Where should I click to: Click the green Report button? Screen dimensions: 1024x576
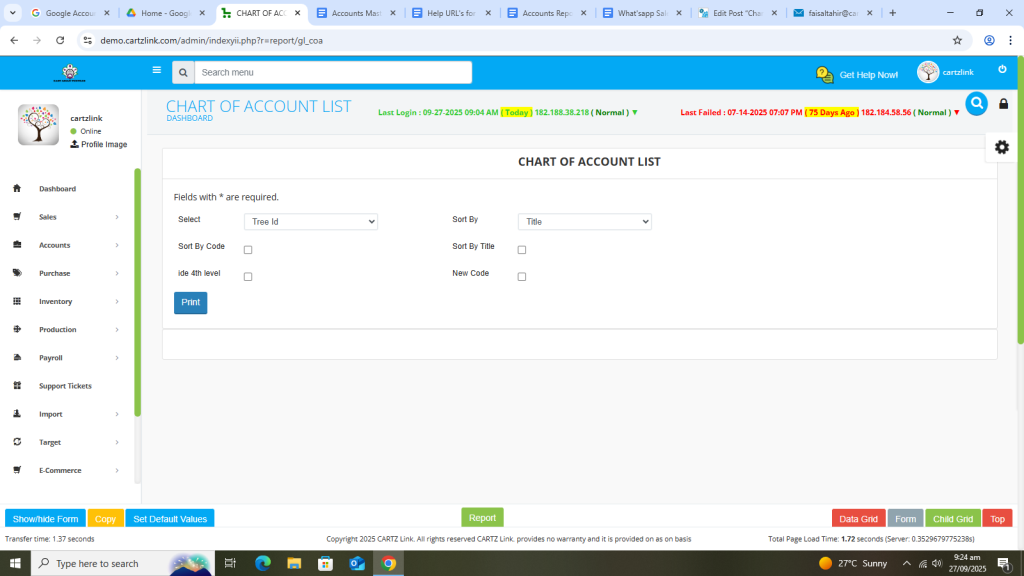(482, 518)
